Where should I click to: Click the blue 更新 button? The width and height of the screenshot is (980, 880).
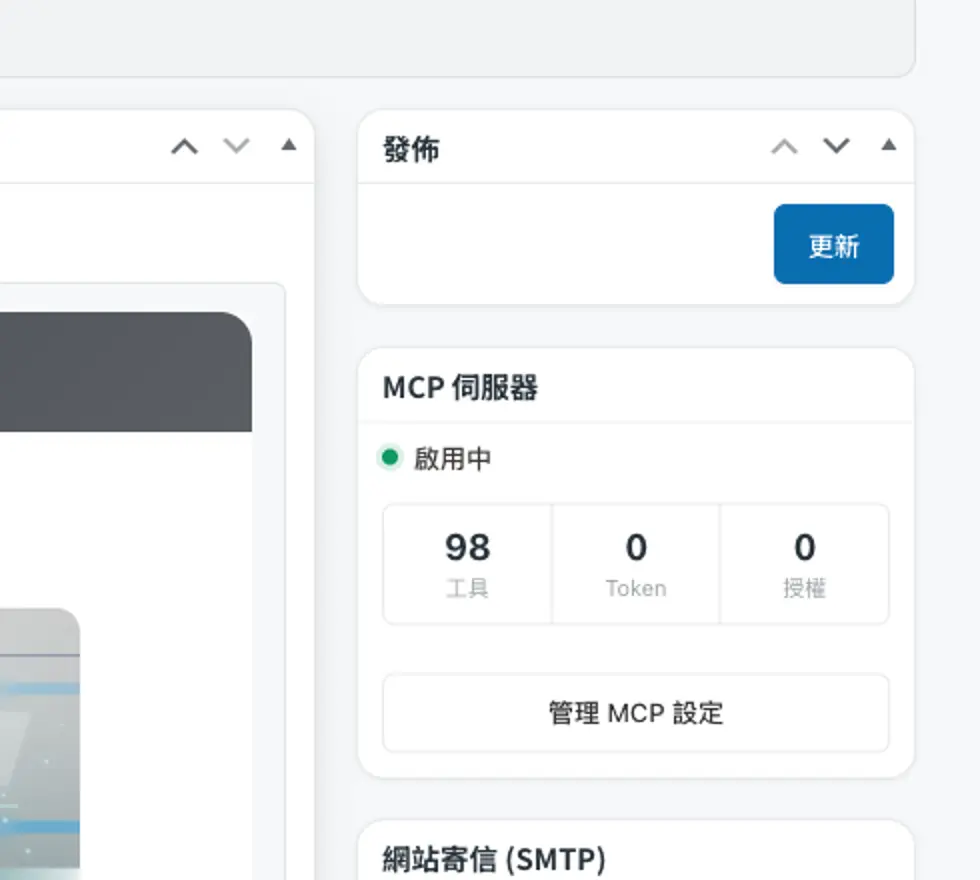coord(833,244)
